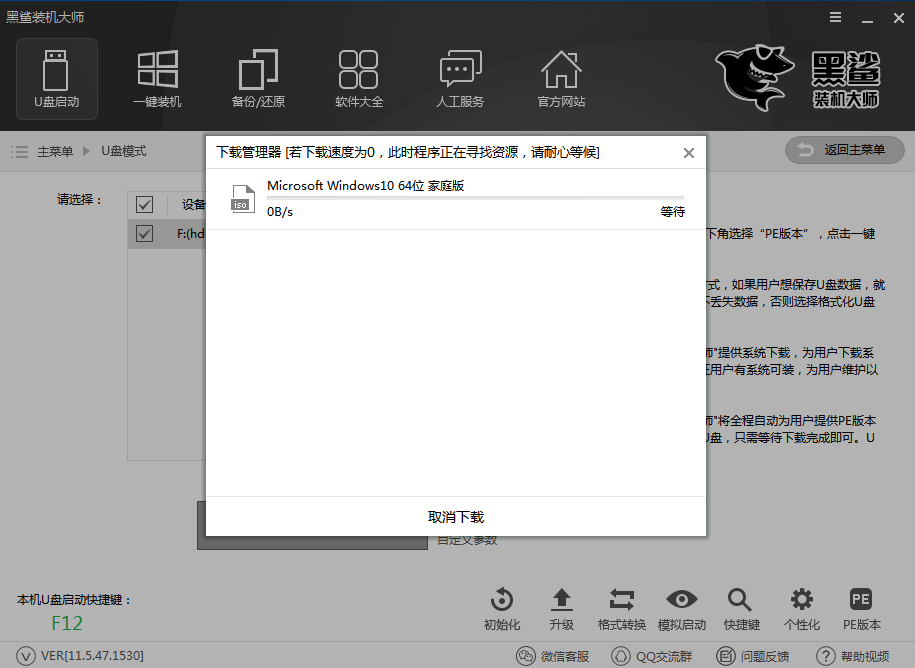
Task: Open the 备份/还原 backup and restore tool
Action: [257, 78]
